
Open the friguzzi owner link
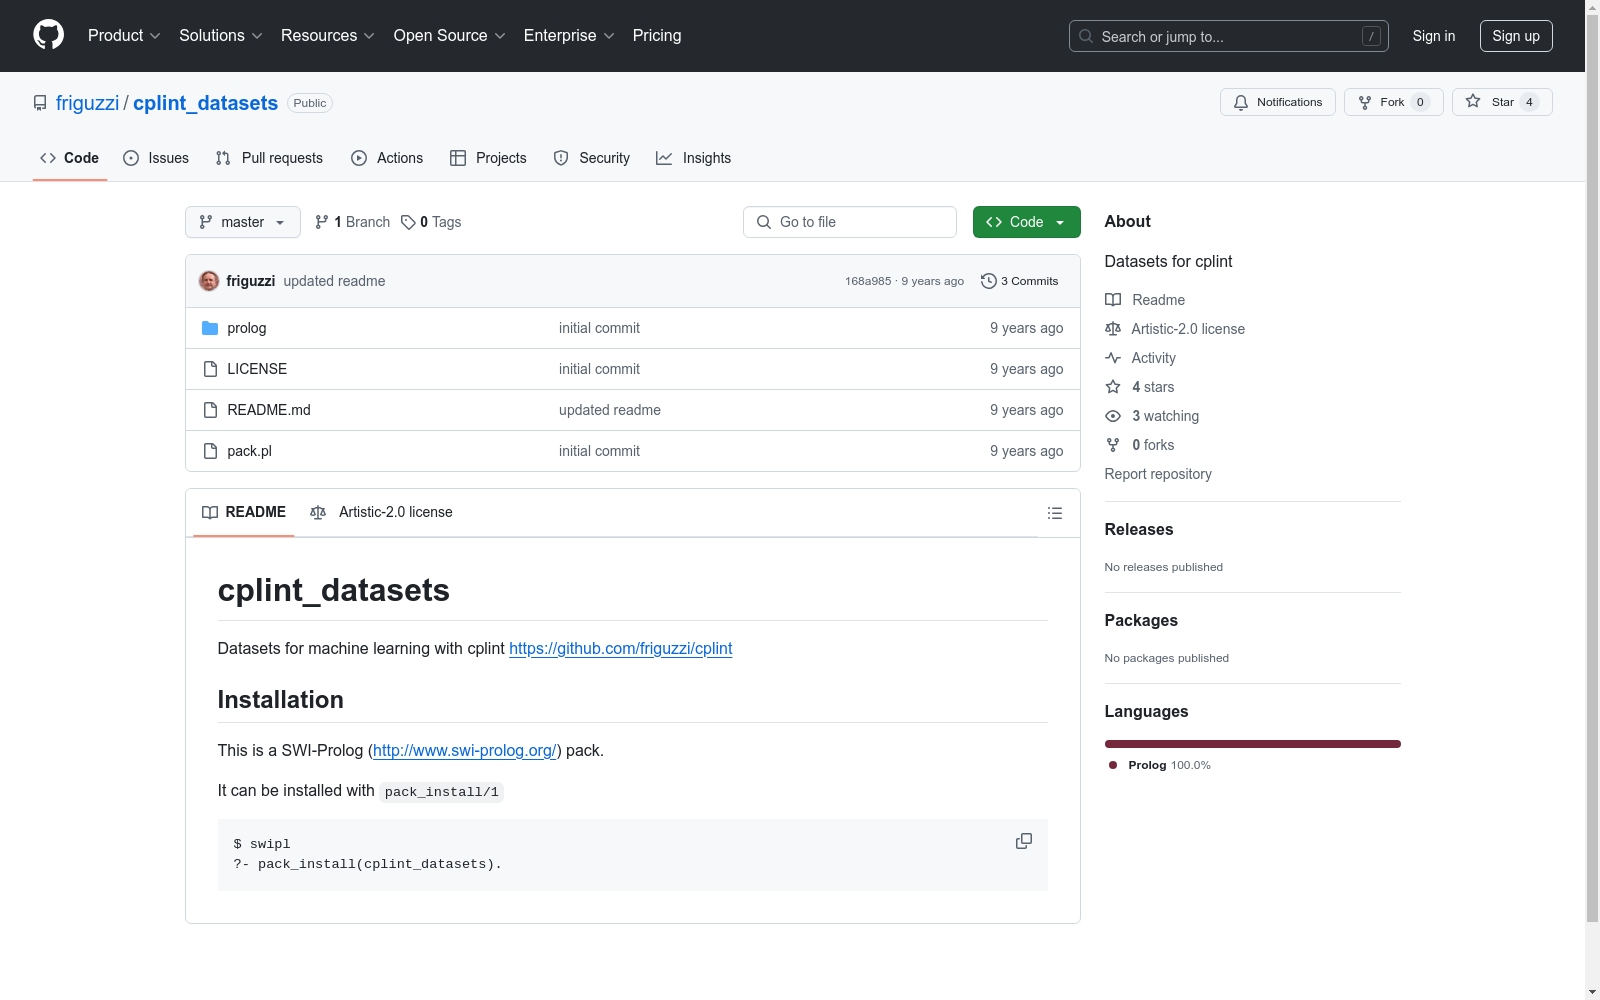[87, 103]
